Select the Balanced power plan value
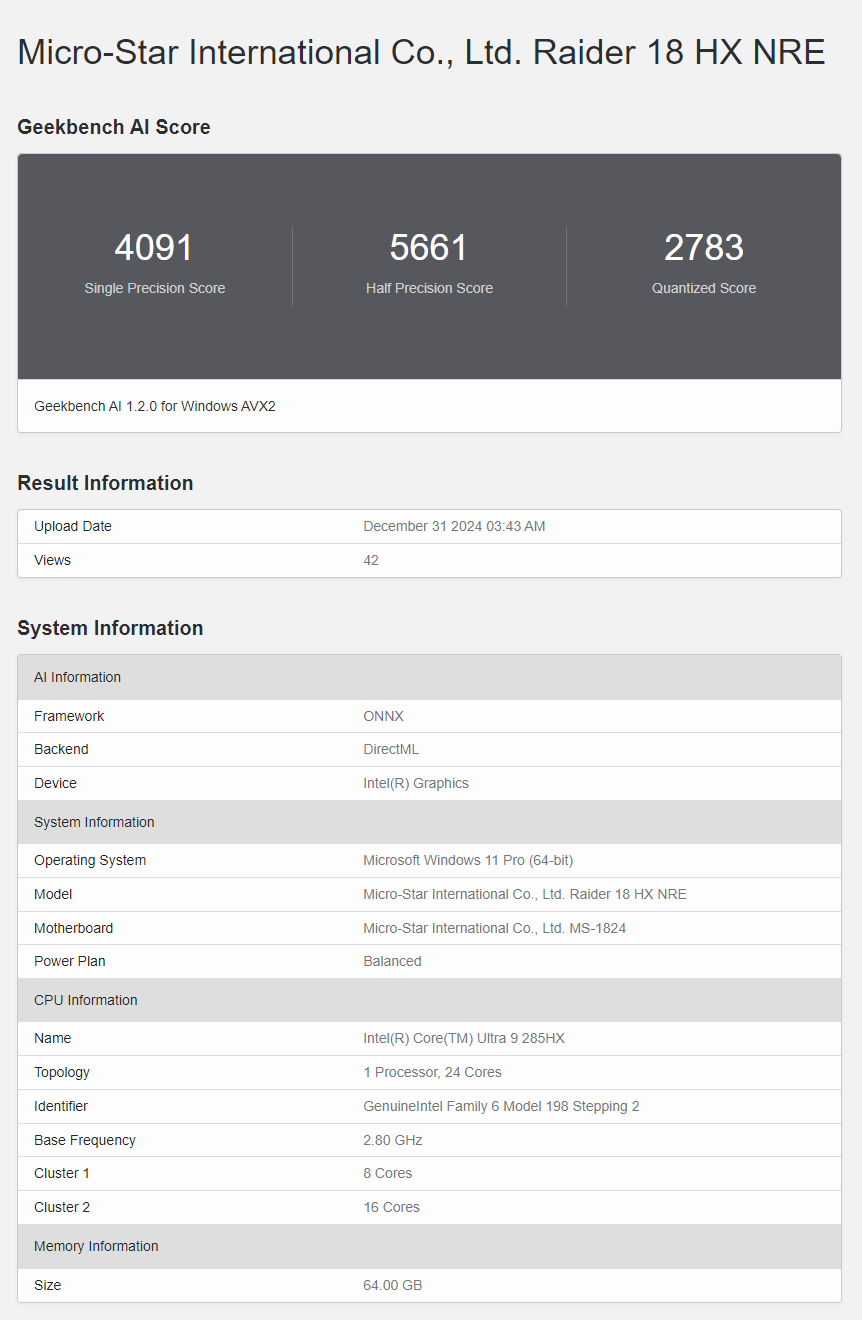 pyautogui.click(x=392, y=961)
